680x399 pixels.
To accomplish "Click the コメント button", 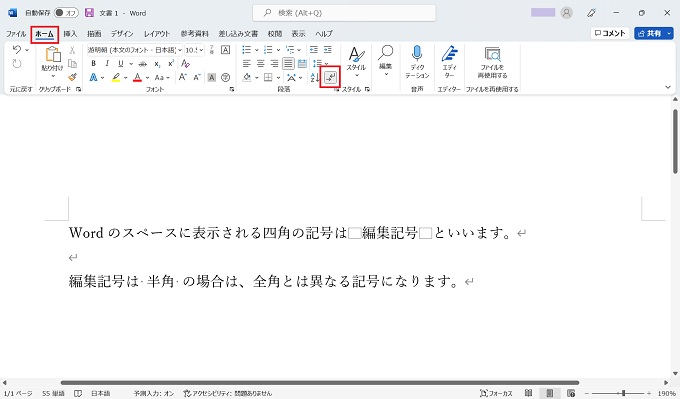I will (x=610, y=33).
